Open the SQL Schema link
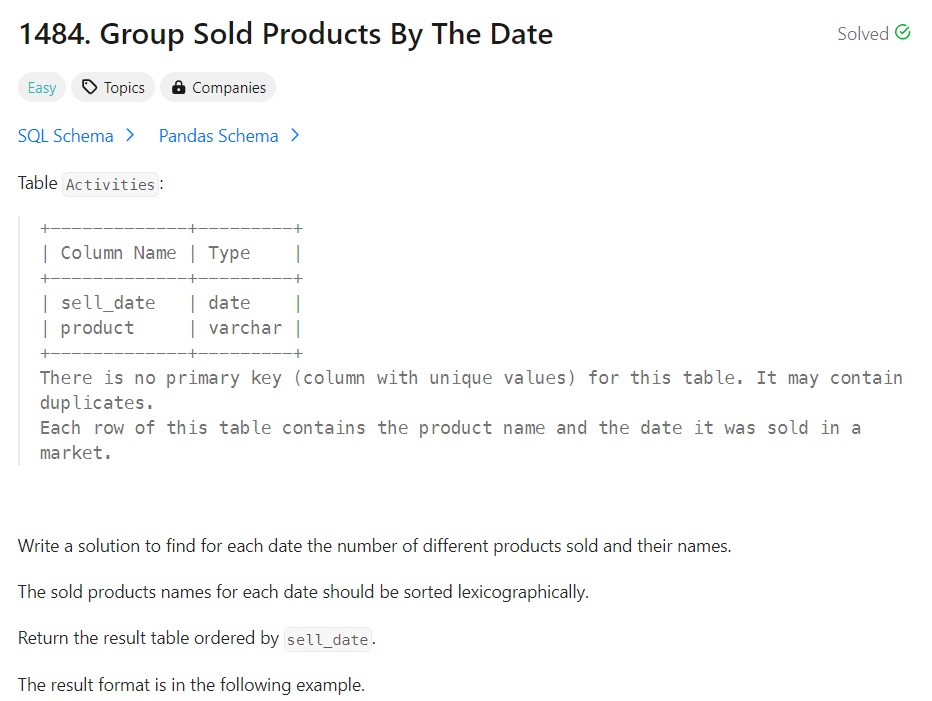The image size is (932, 701). [x=65, y=136]
